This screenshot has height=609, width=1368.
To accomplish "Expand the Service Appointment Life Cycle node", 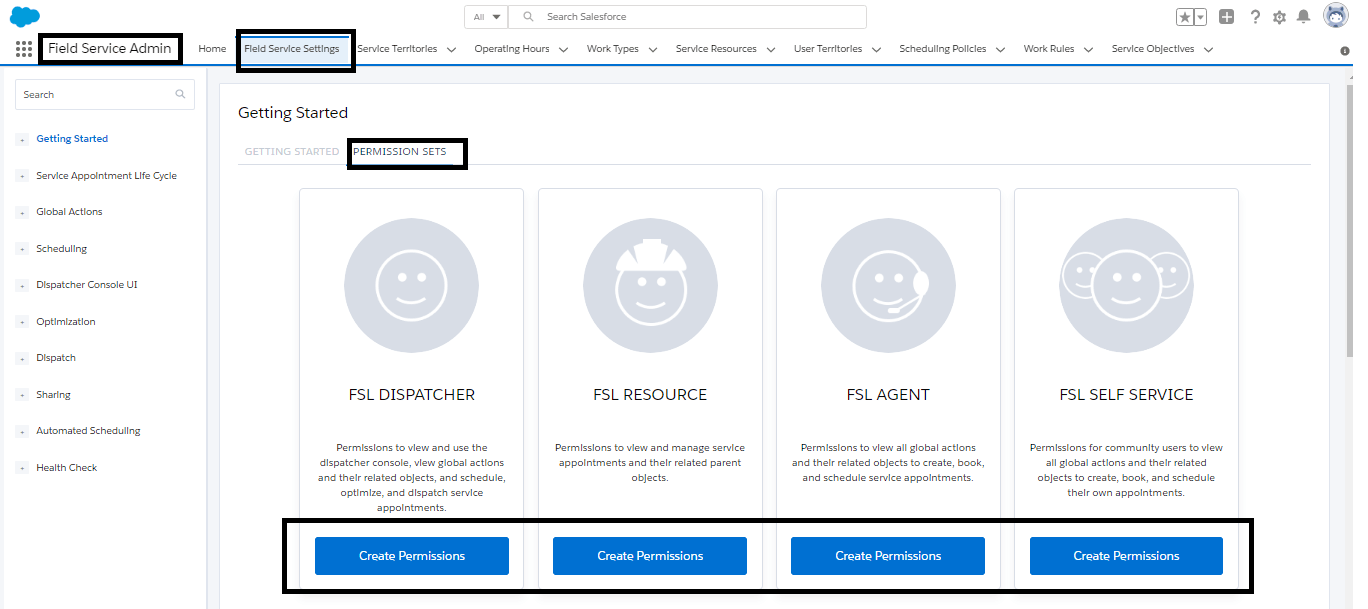I will click(x=22, y=176).
